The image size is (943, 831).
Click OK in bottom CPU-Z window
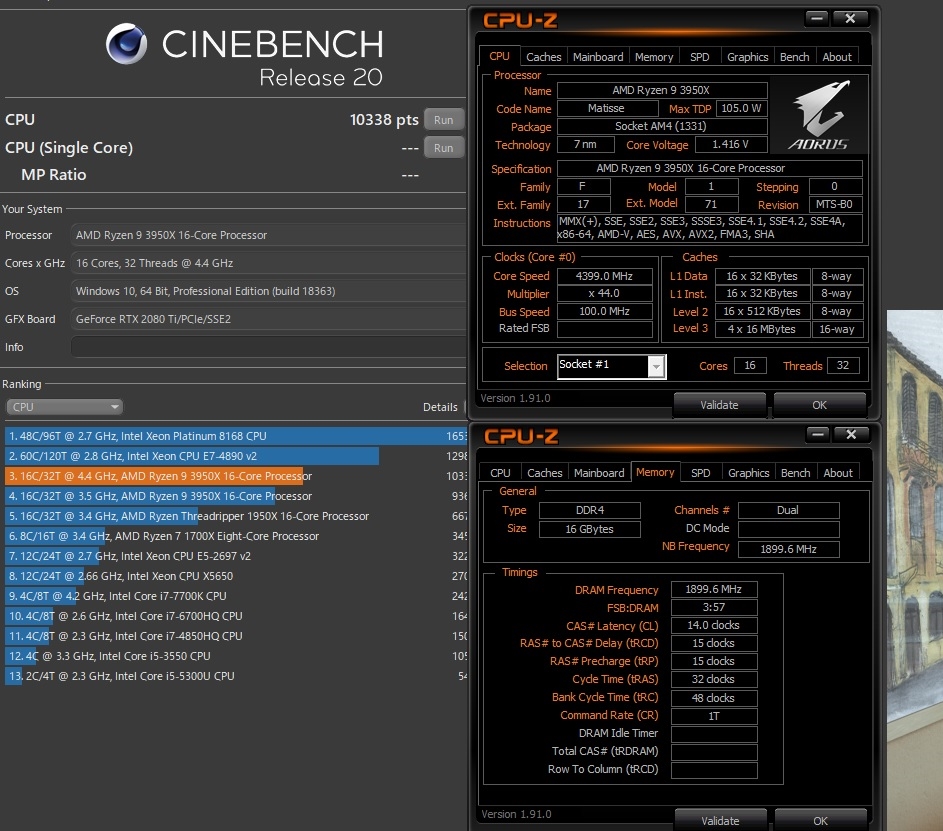tap(820, 821)
